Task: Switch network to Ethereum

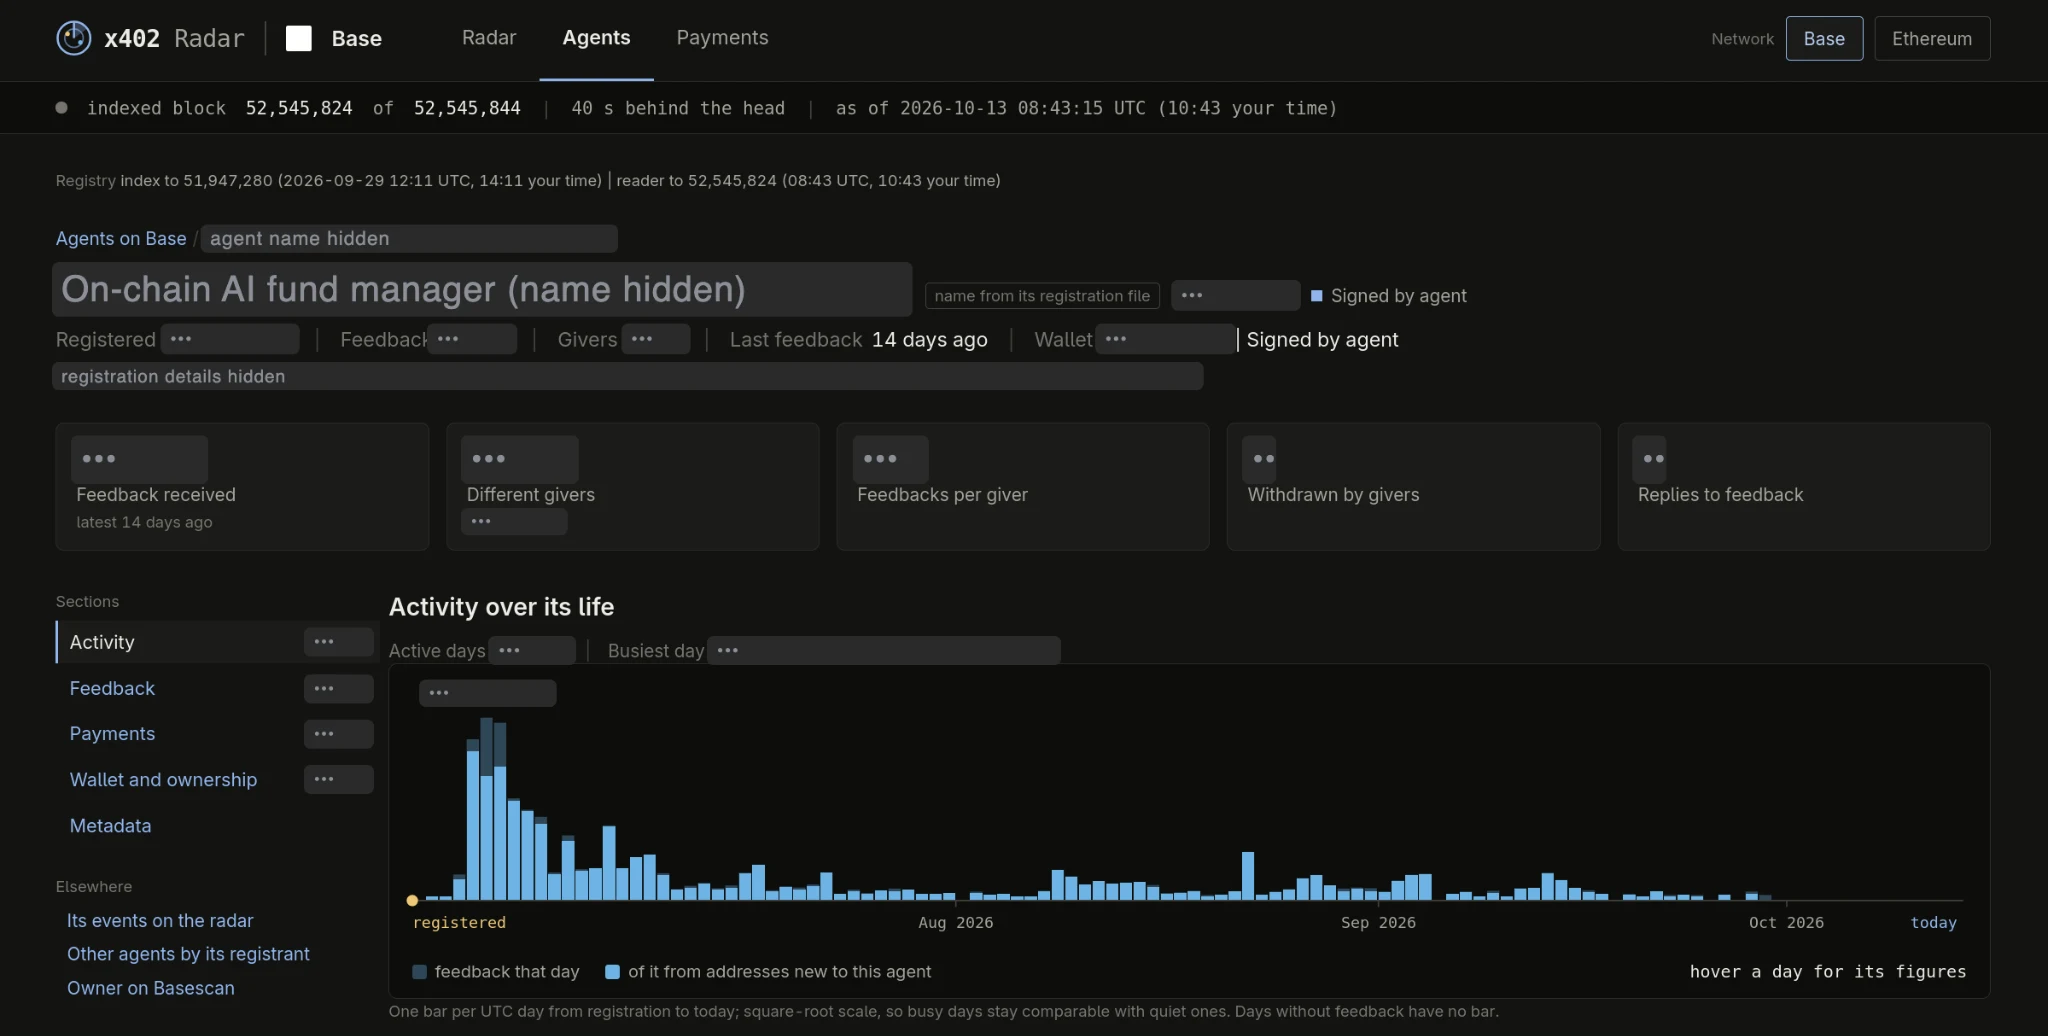Action: click(1932, 38)
